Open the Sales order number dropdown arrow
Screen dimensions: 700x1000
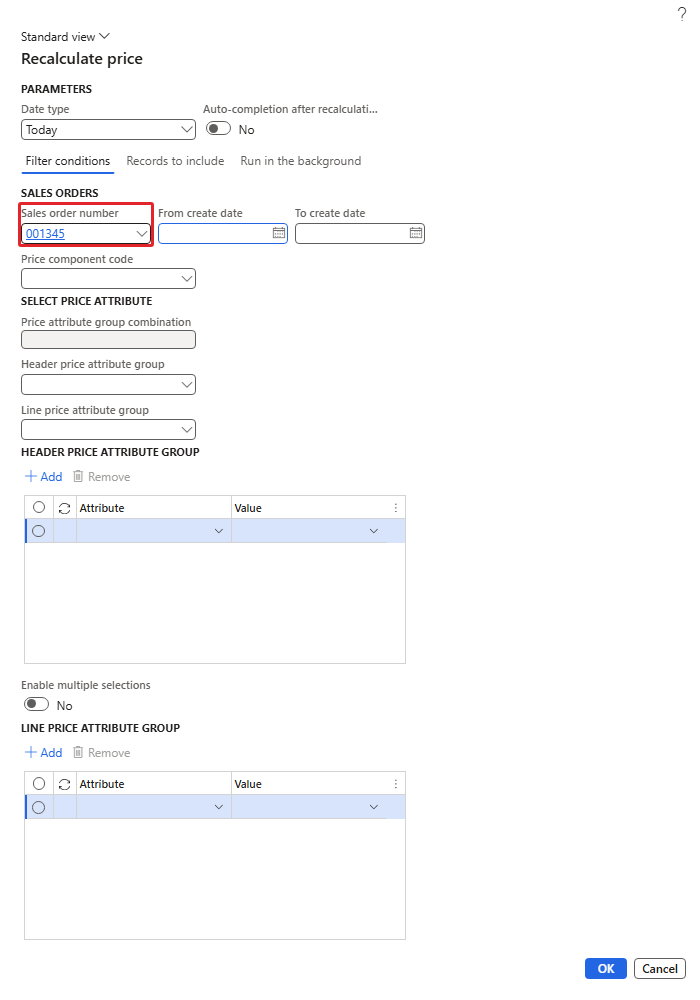point(142,233)
